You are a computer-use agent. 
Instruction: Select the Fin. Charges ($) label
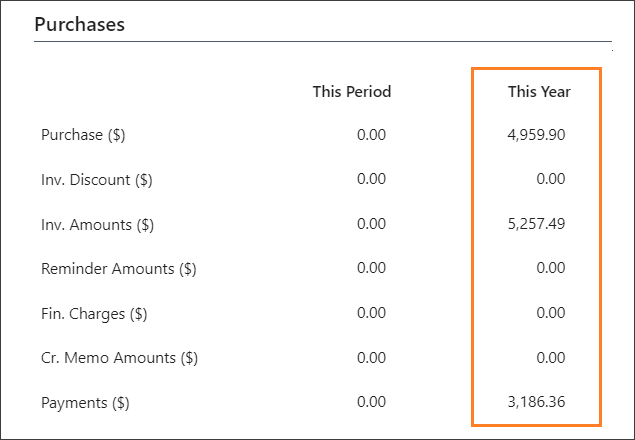point(94,314)
